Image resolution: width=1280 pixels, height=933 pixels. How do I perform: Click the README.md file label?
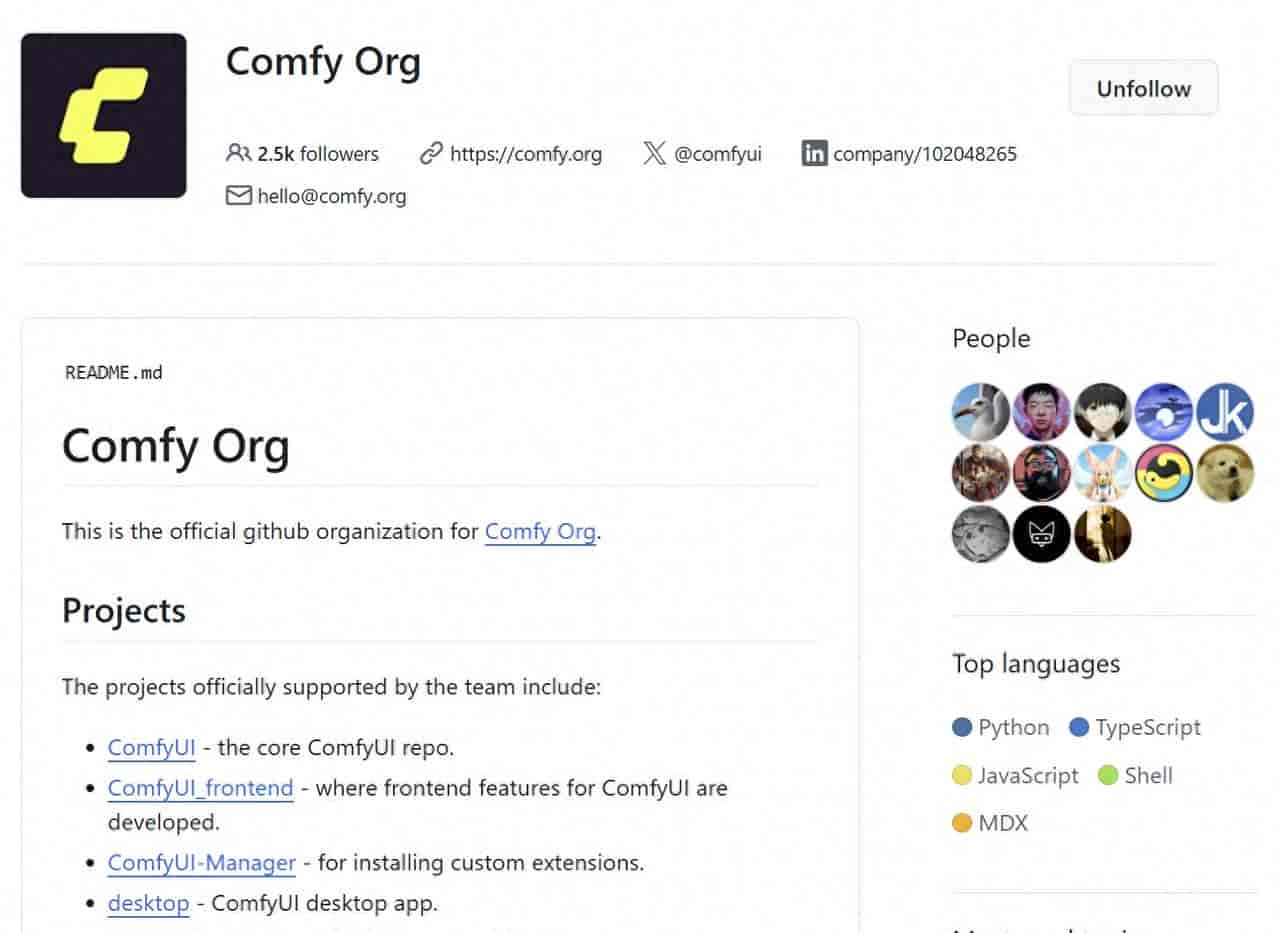(x=113, y=373)
